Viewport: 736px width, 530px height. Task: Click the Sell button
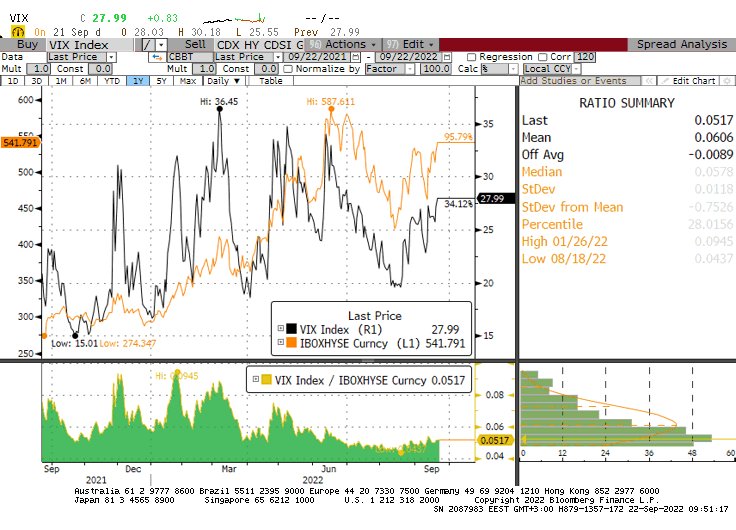tap(192, 45)
